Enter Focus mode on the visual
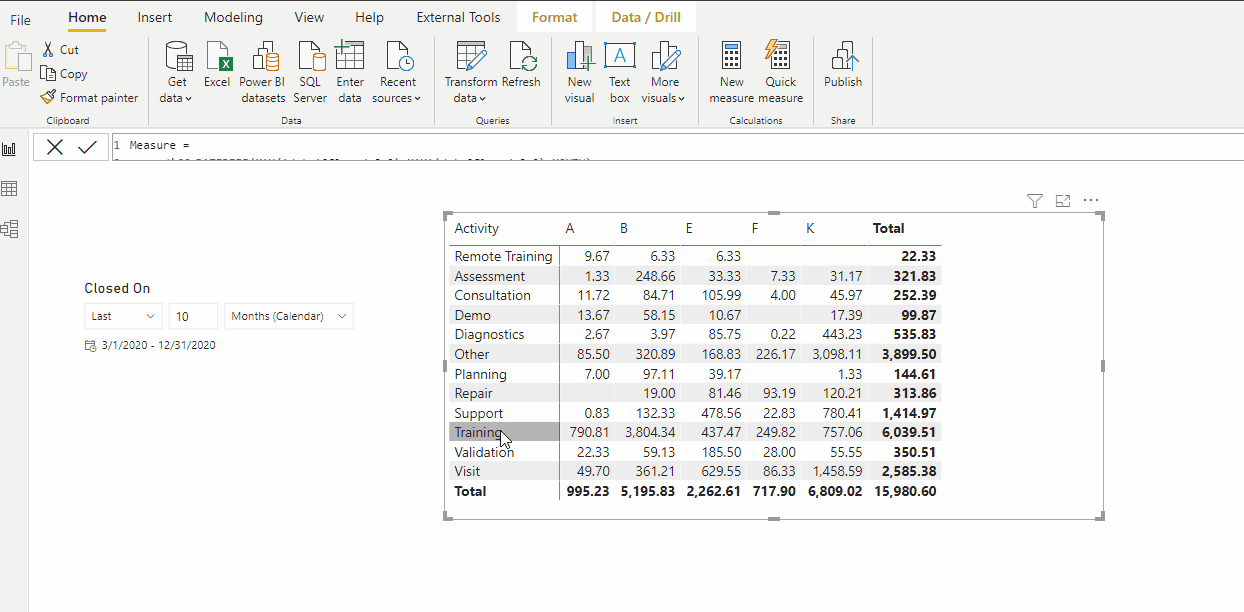This screenshot has height=612, width=1244. 1063,201
